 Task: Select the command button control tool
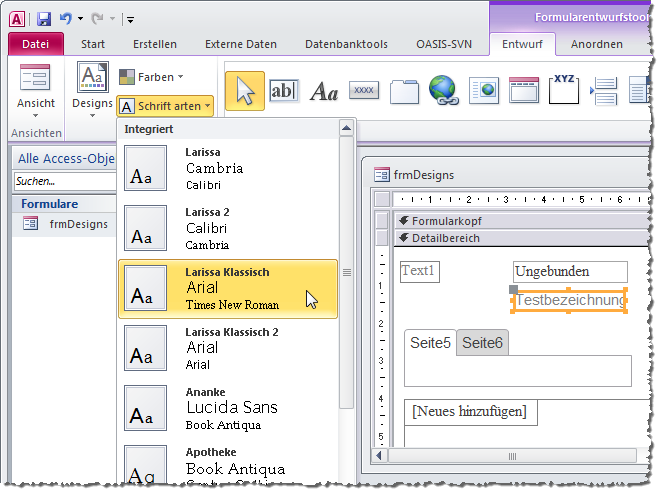point(364,91)
